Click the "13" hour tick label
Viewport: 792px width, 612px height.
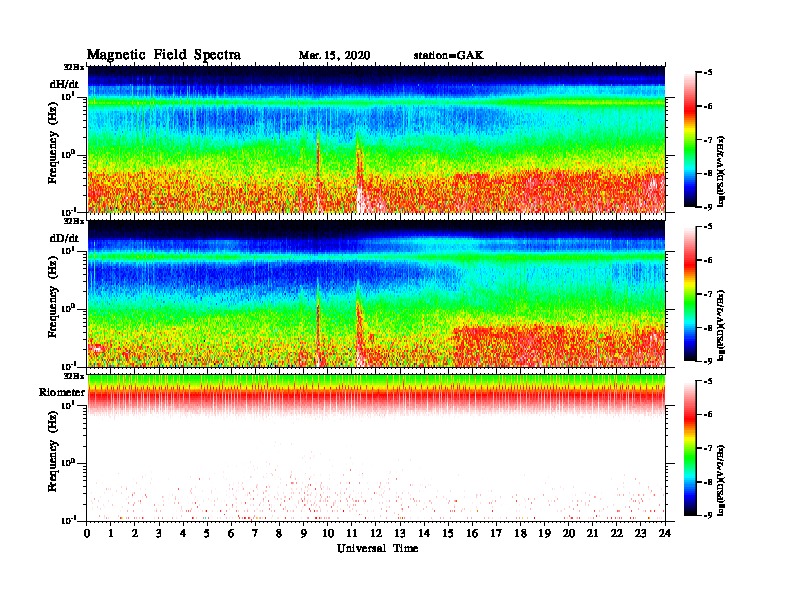[x=400, y=534]
